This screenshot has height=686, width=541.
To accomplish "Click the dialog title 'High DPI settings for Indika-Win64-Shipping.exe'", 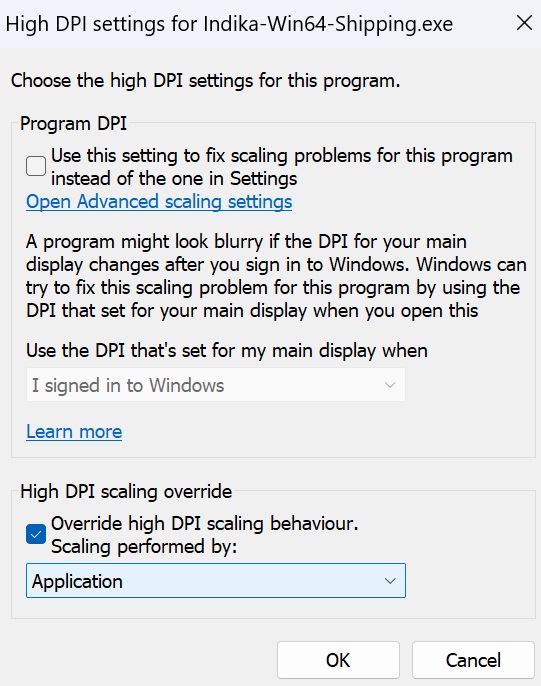I will (229, 24).
